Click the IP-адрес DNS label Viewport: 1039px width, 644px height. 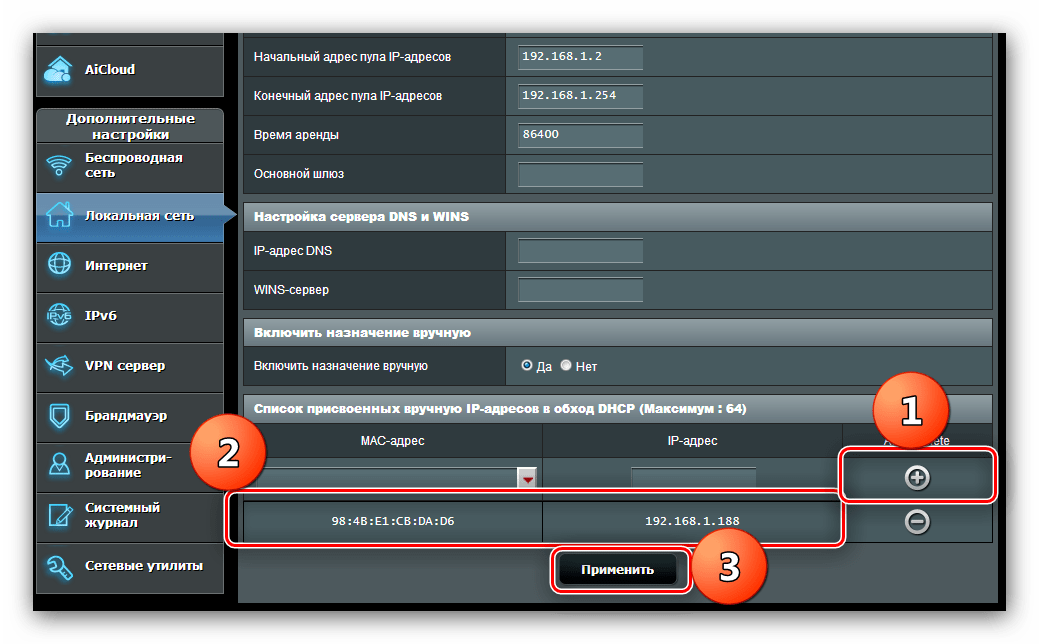tap(293, 250)
